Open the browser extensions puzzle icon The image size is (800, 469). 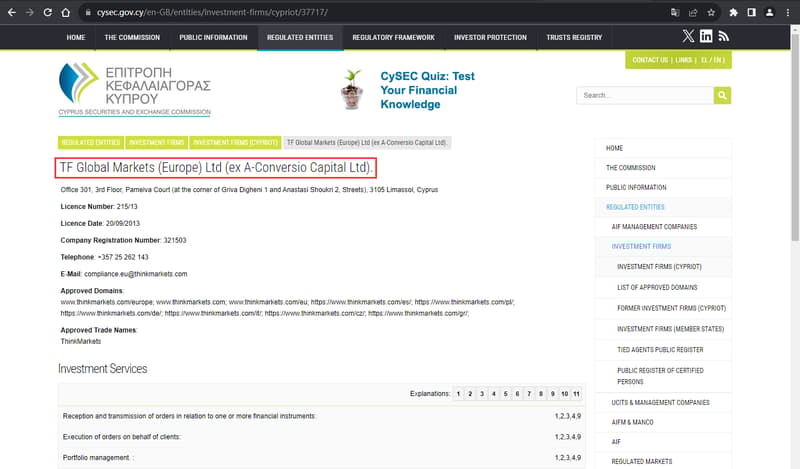click(735, 12)
